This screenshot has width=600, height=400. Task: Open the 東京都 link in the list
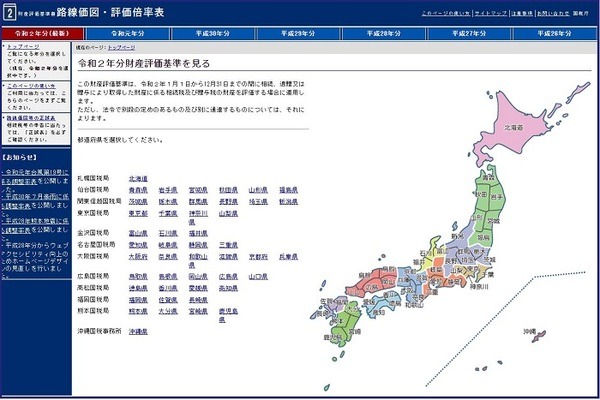click(138, 214)
